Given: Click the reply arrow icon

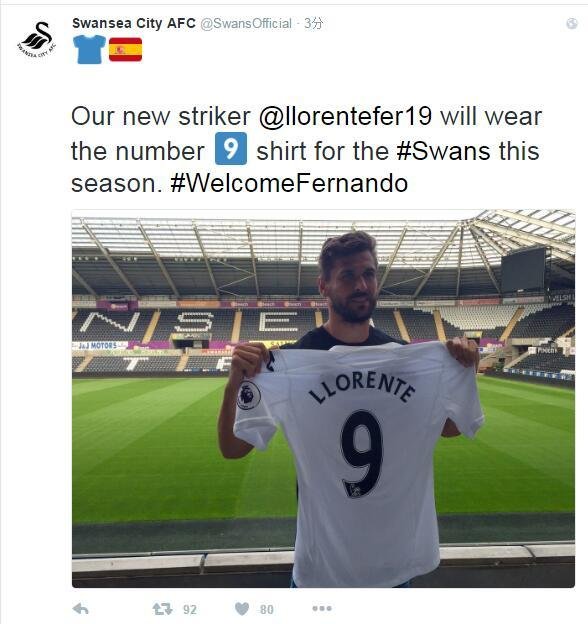Looking at the screenshot, I should pos(81,608).
